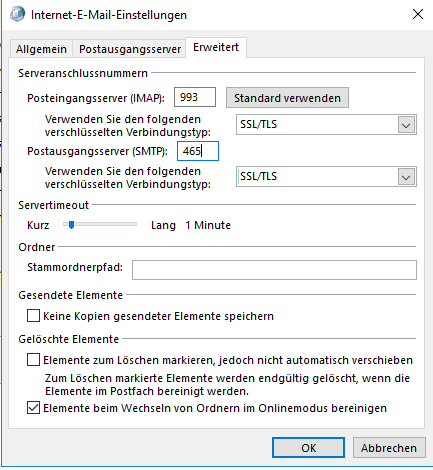Enable Keine Kopien gesendeter Elemente speichern
Screen dimensions: 433x470
click(33, 316)
